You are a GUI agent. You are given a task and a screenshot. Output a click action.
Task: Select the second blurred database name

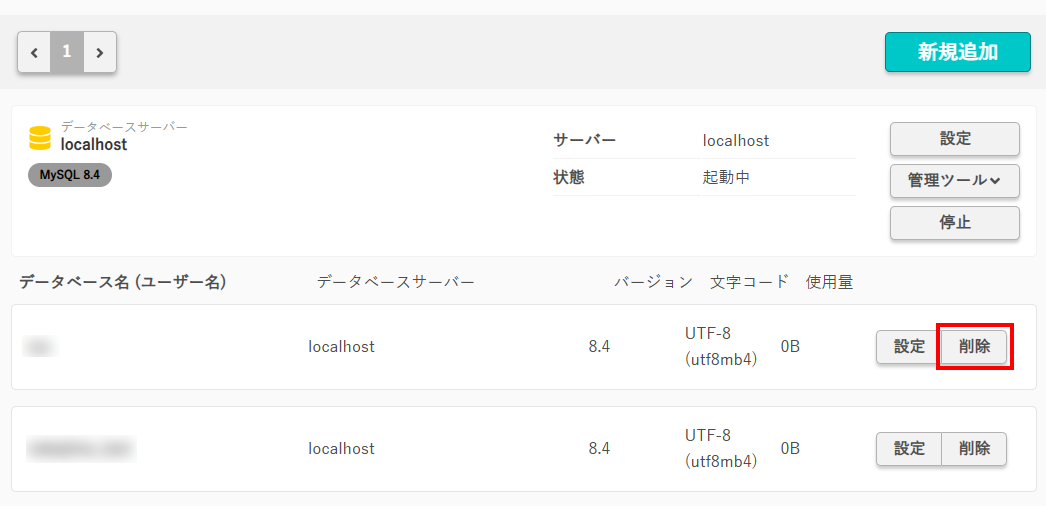81,449
